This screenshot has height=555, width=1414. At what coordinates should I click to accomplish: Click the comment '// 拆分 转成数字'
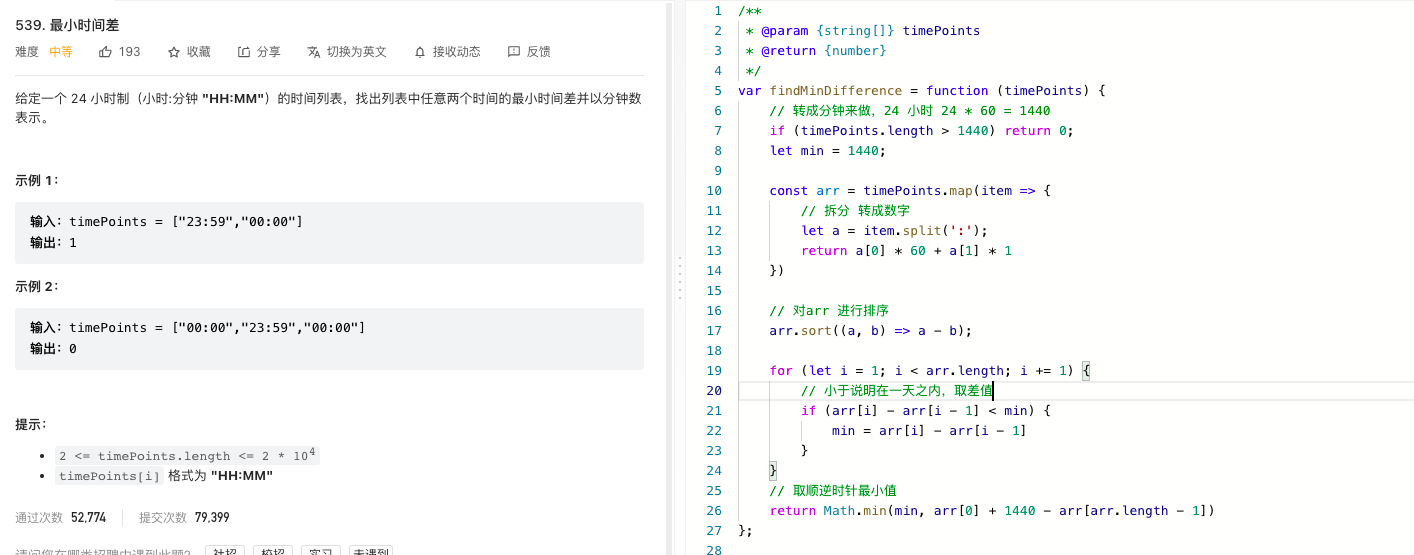855,210
